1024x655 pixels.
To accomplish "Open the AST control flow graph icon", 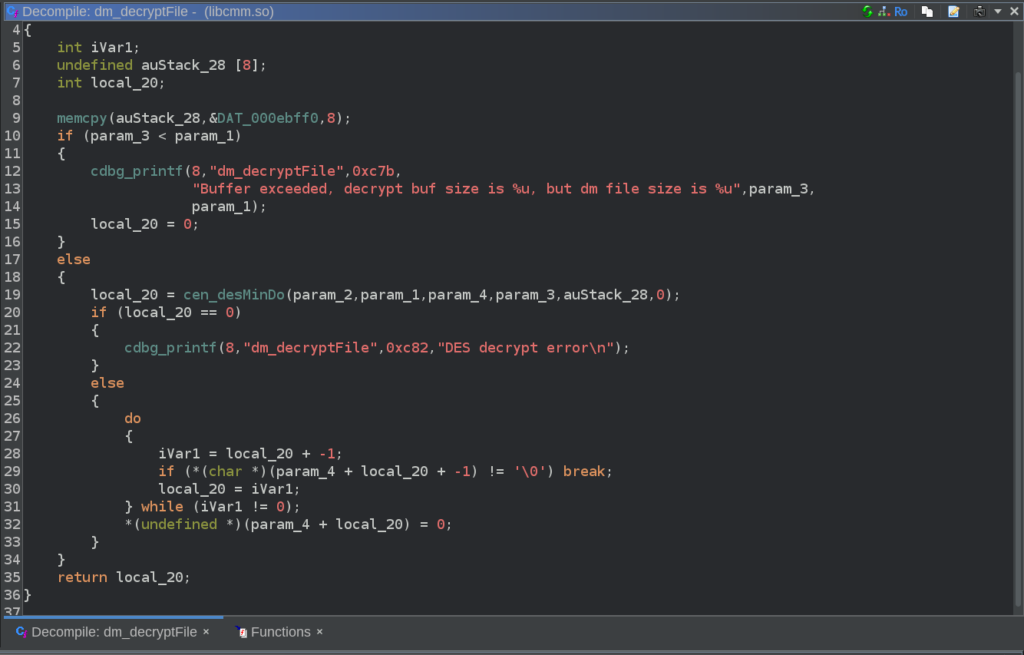I will pyautogui.click(x=883, y=11).
